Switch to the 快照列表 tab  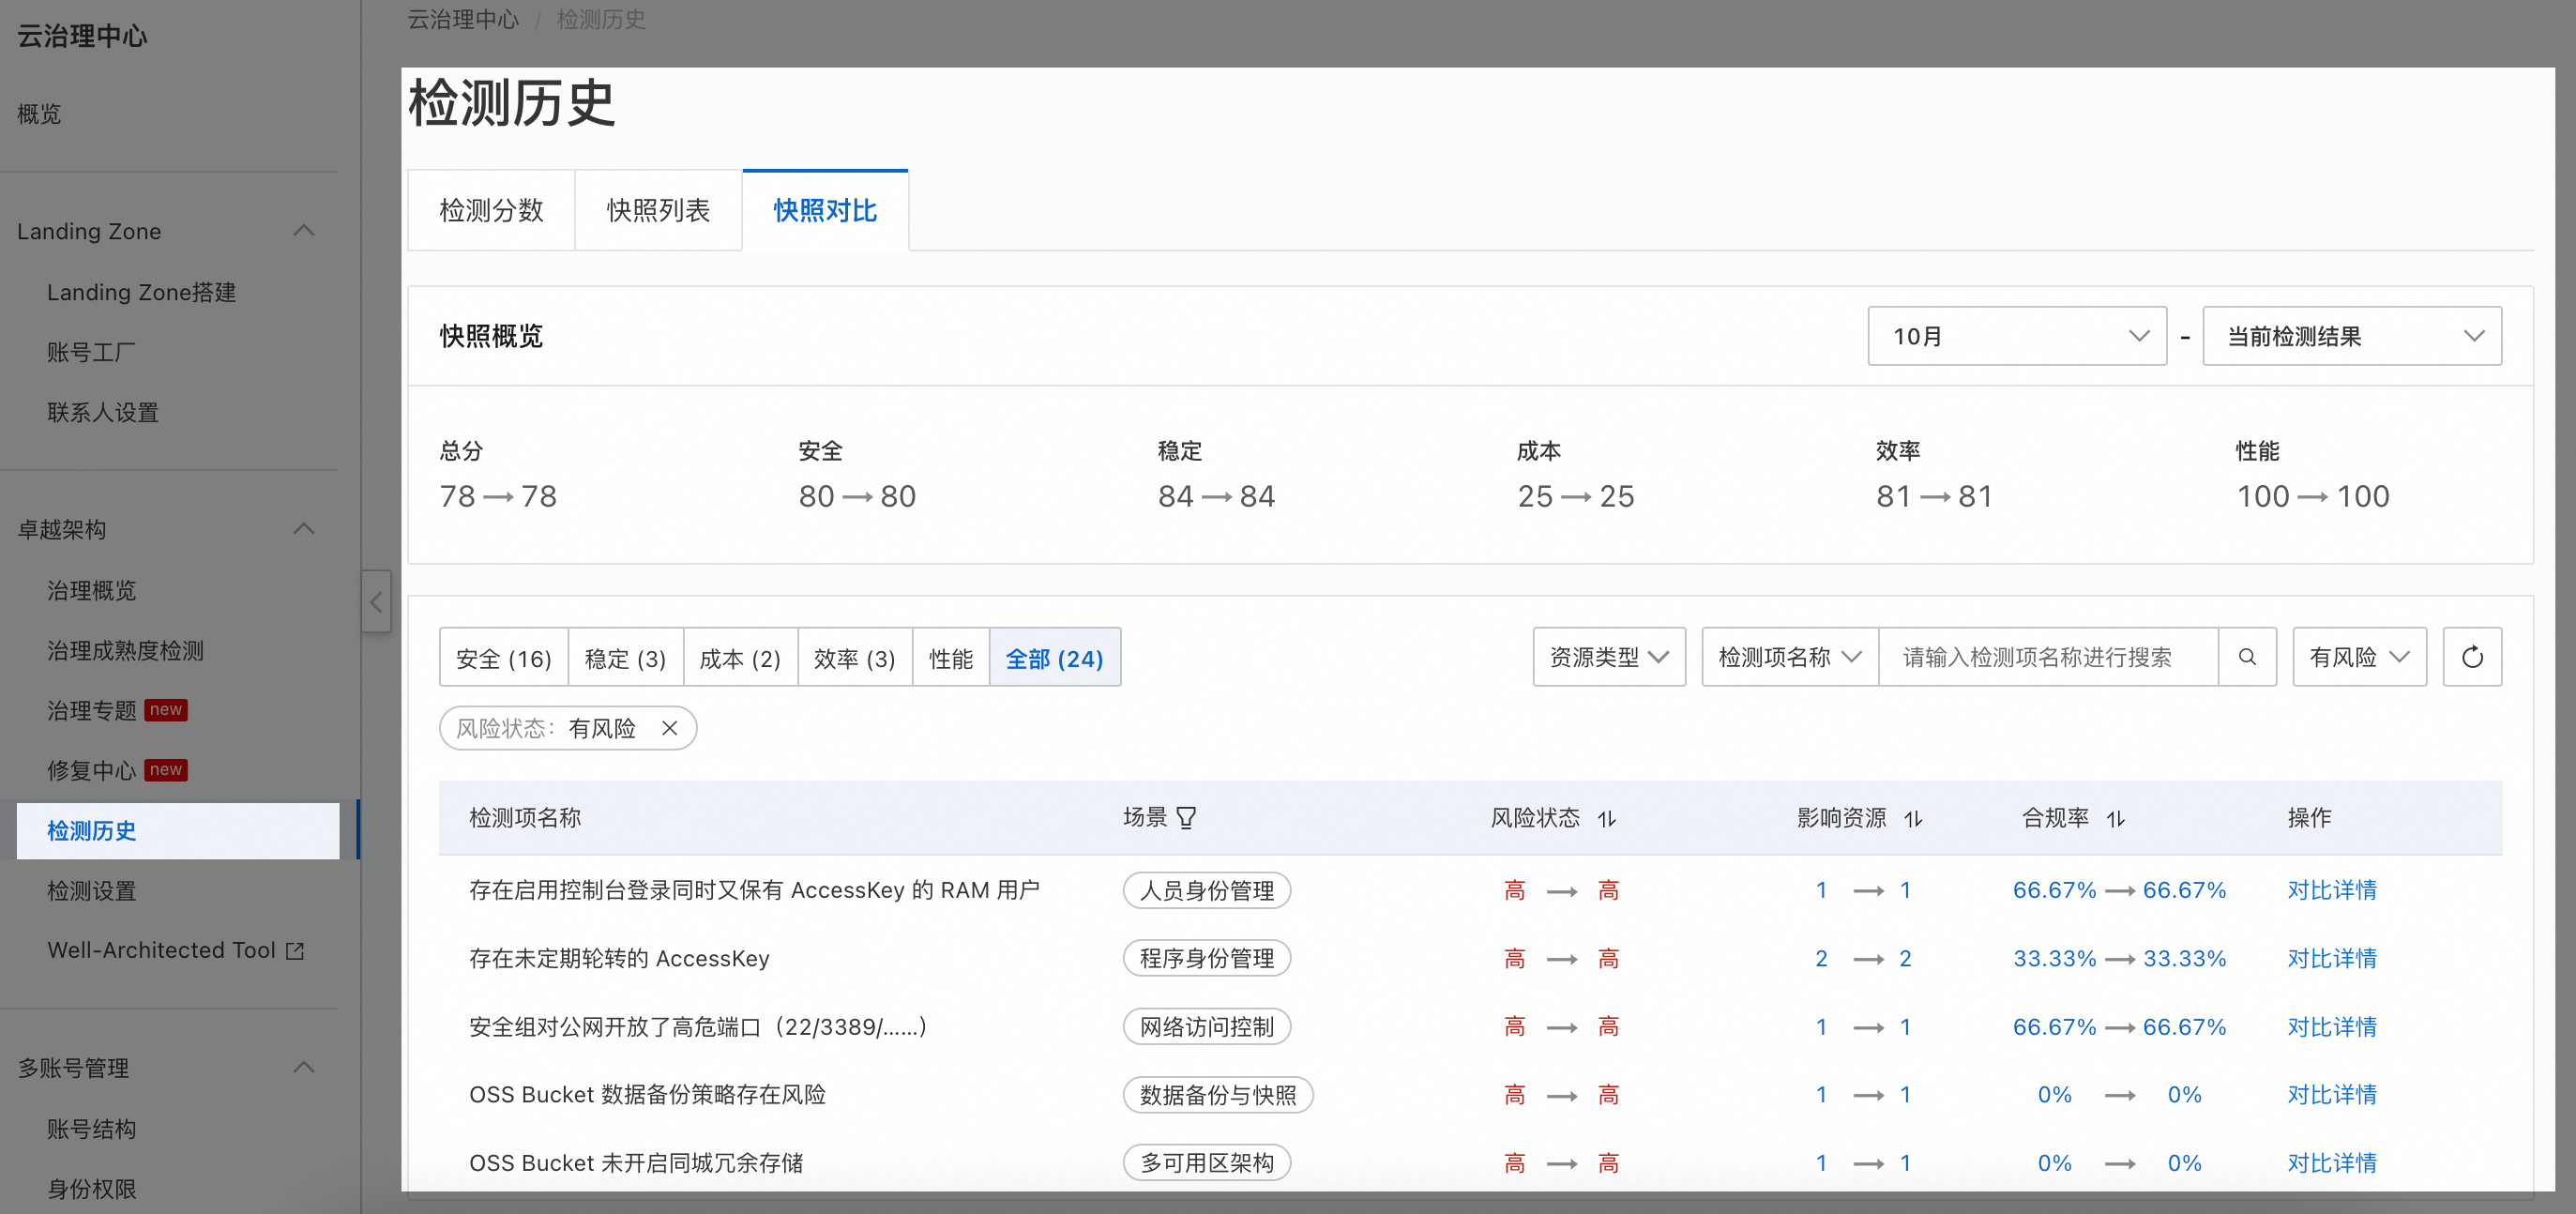658,210
